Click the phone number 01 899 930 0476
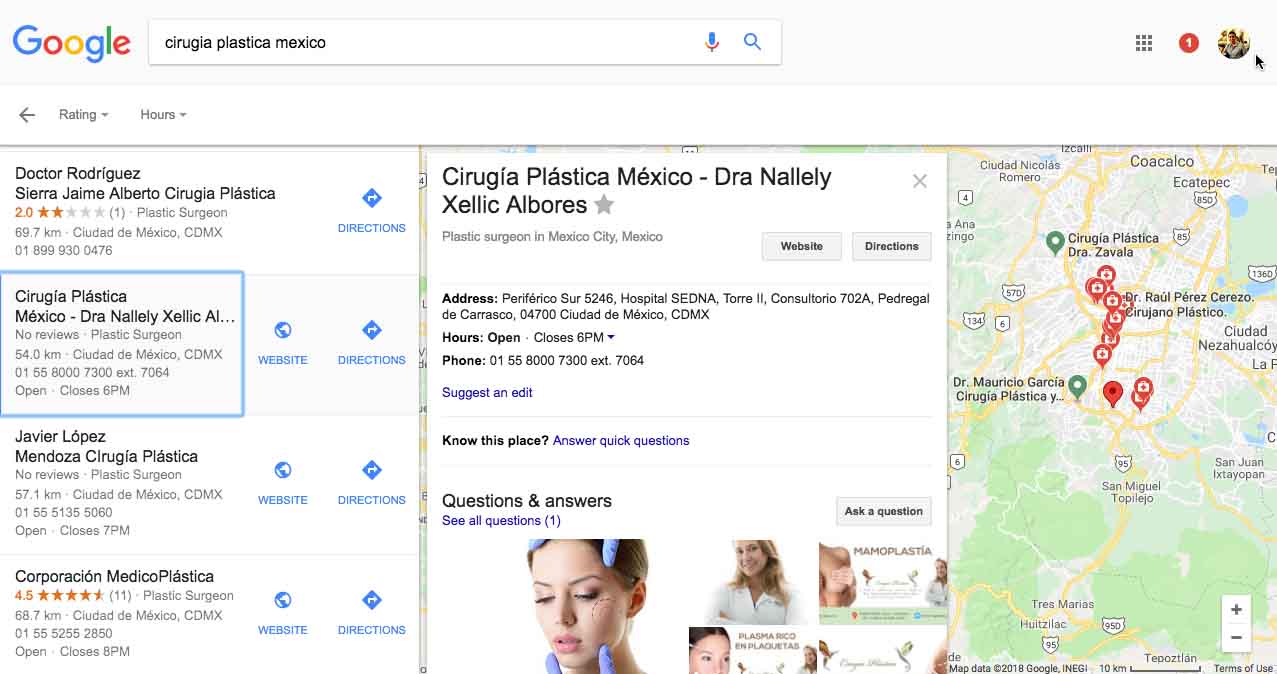The image size is (1277, 674). tap(63, 251)
